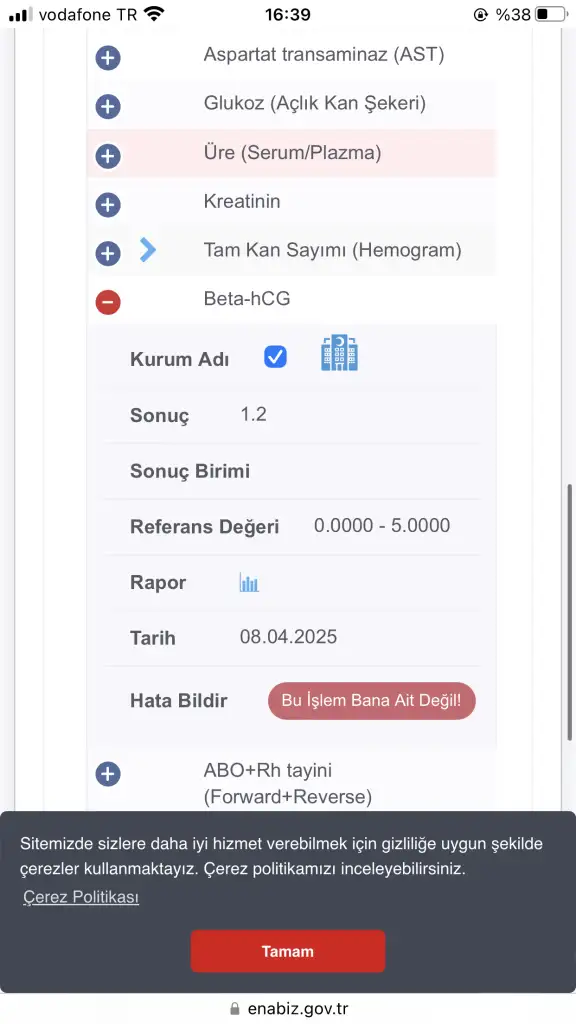Open the Rapor bar chart icon

(x=249, y=582)
